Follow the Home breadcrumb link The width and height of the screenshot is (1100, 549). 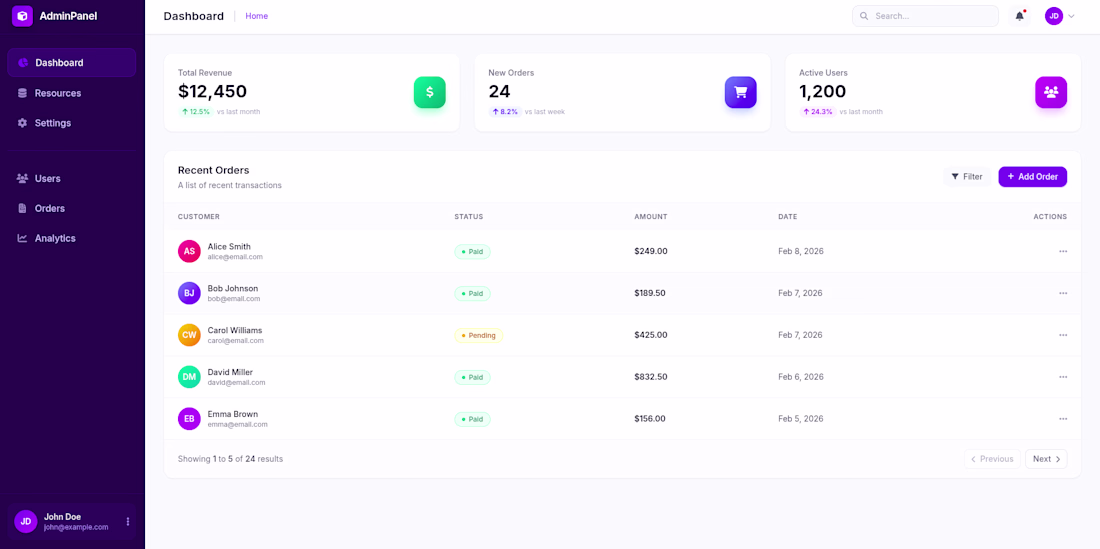pyautogui.click(x=257, y=16)
